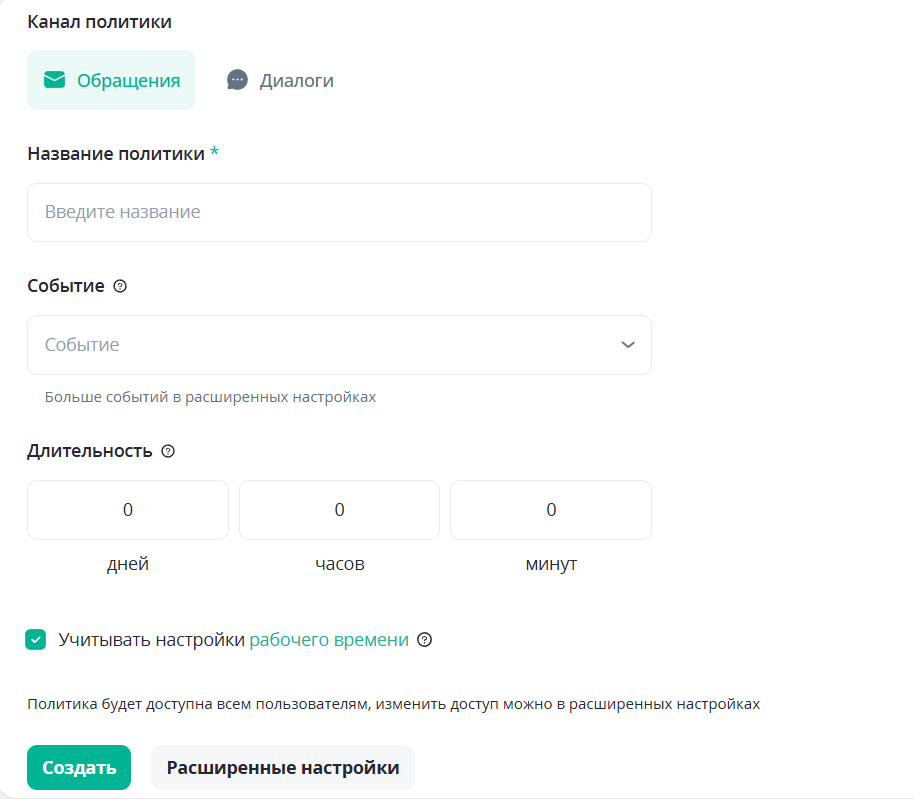Focus the policy name field Введите название

point(339,212)
